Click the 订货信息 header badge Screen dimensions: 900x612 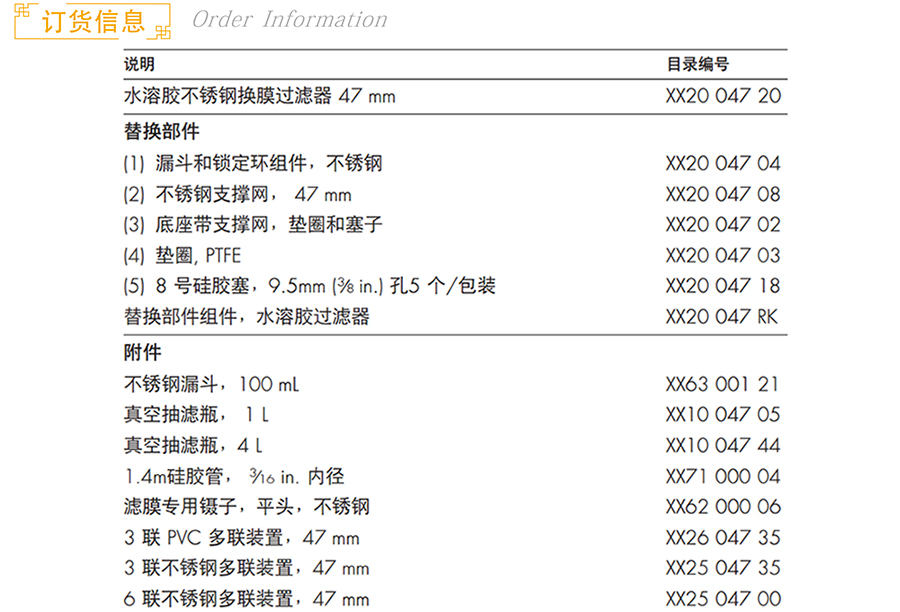point(93,21)
